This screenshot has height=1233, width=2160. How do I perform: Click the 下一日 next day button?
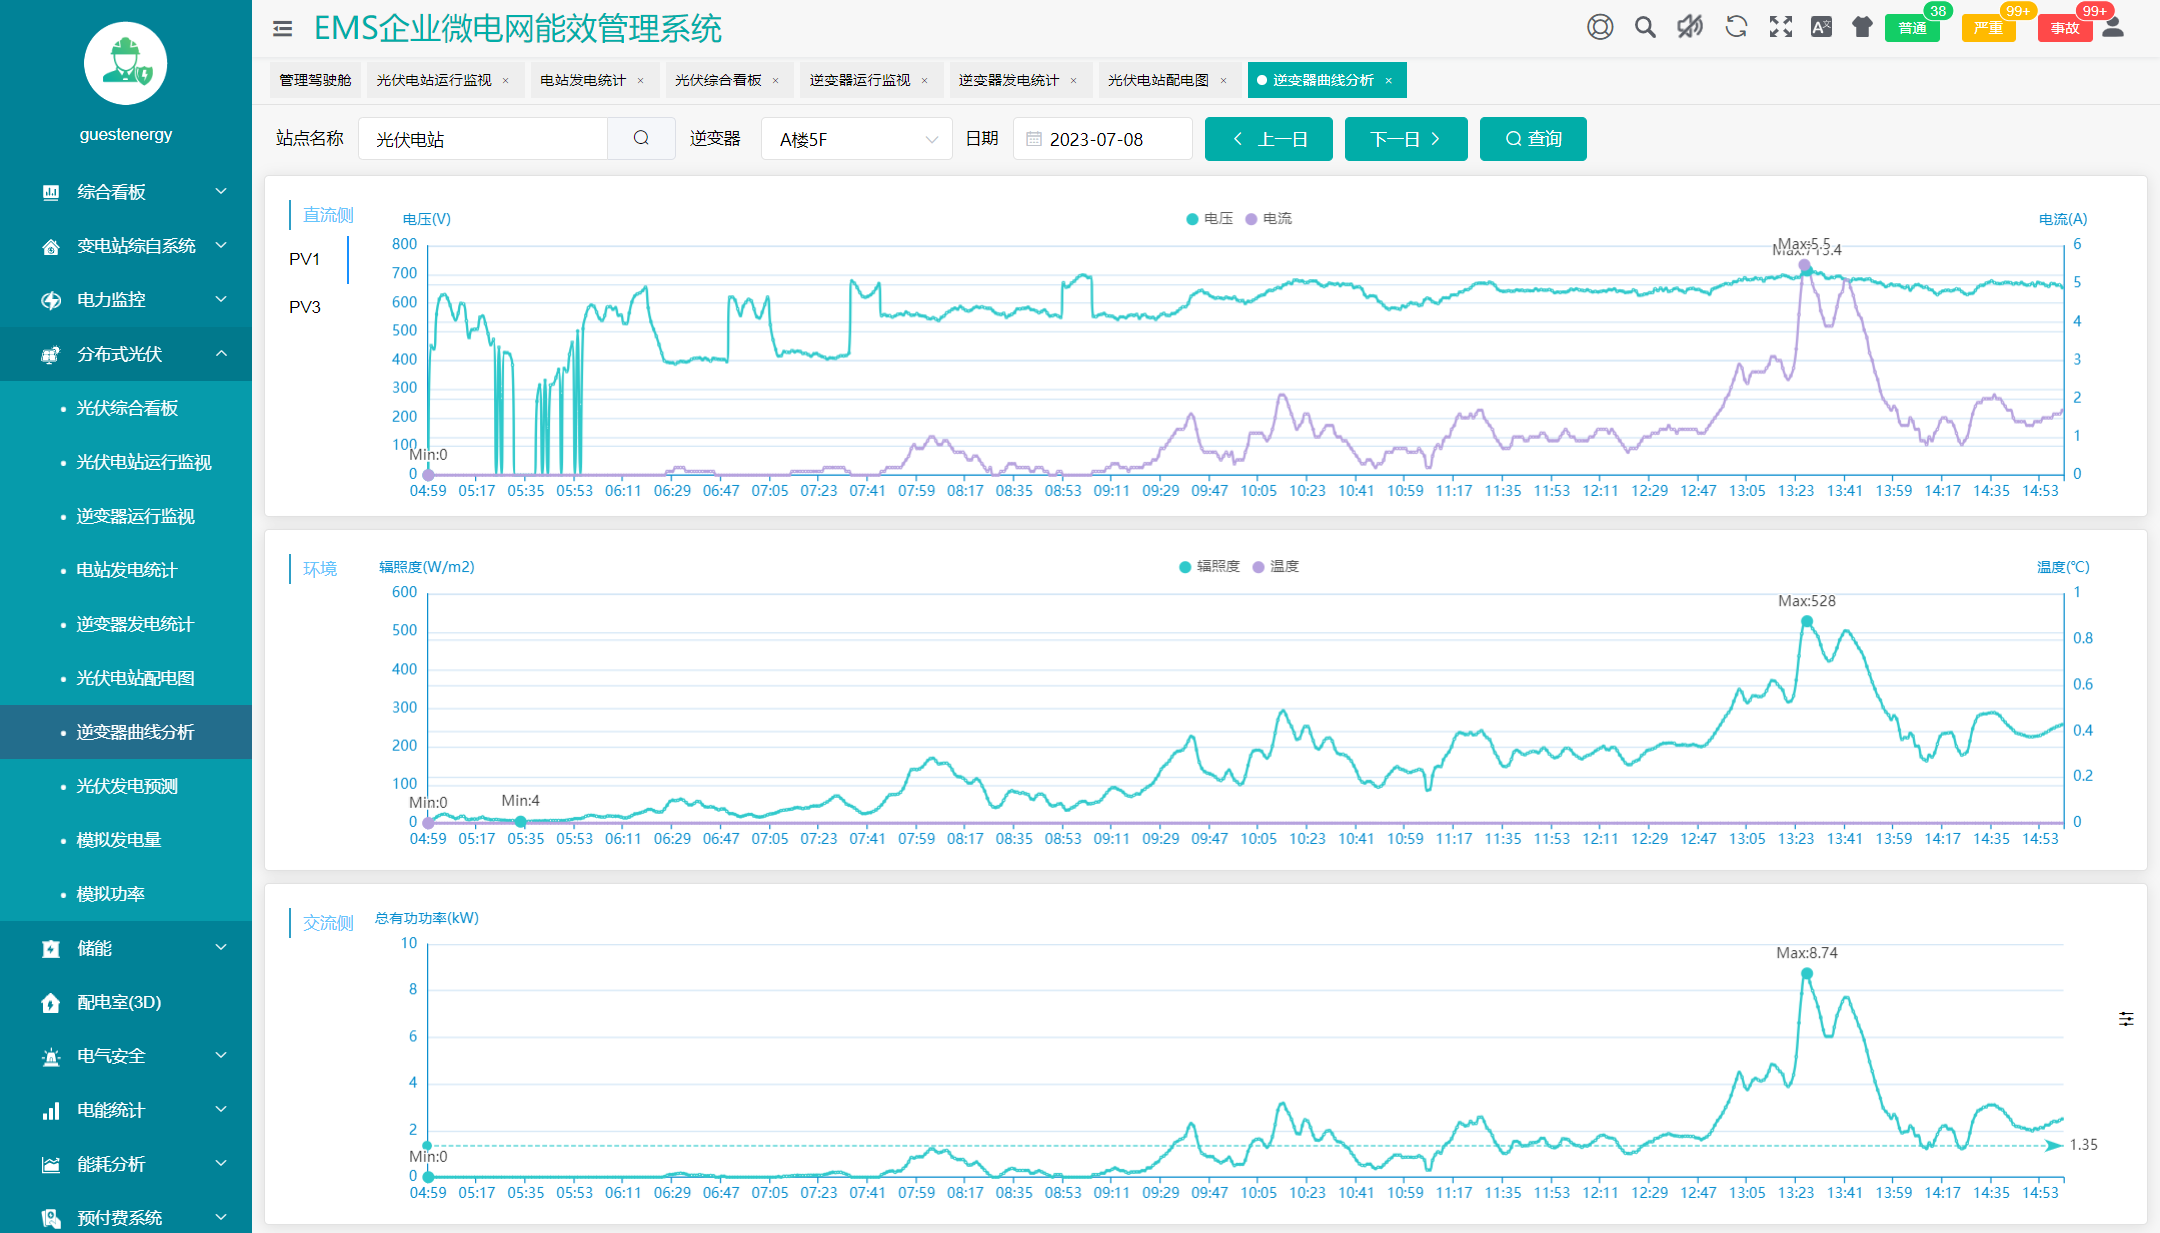(1405, 139)
